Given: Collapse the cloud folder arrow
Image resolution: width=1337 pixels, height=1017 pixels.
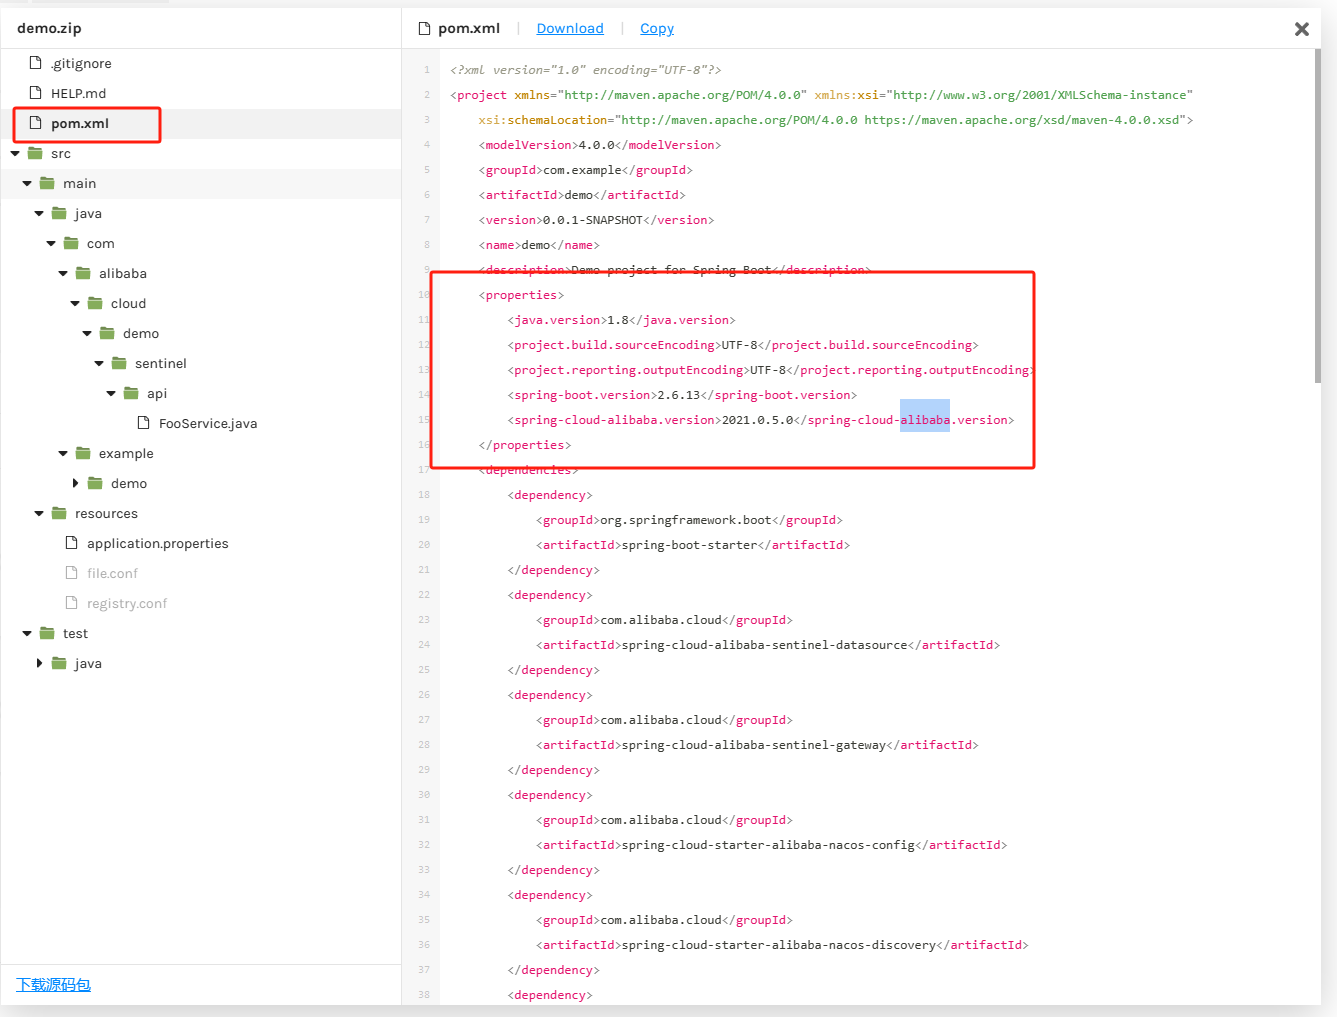Looking at the screenshot, I should click(75, 303).
